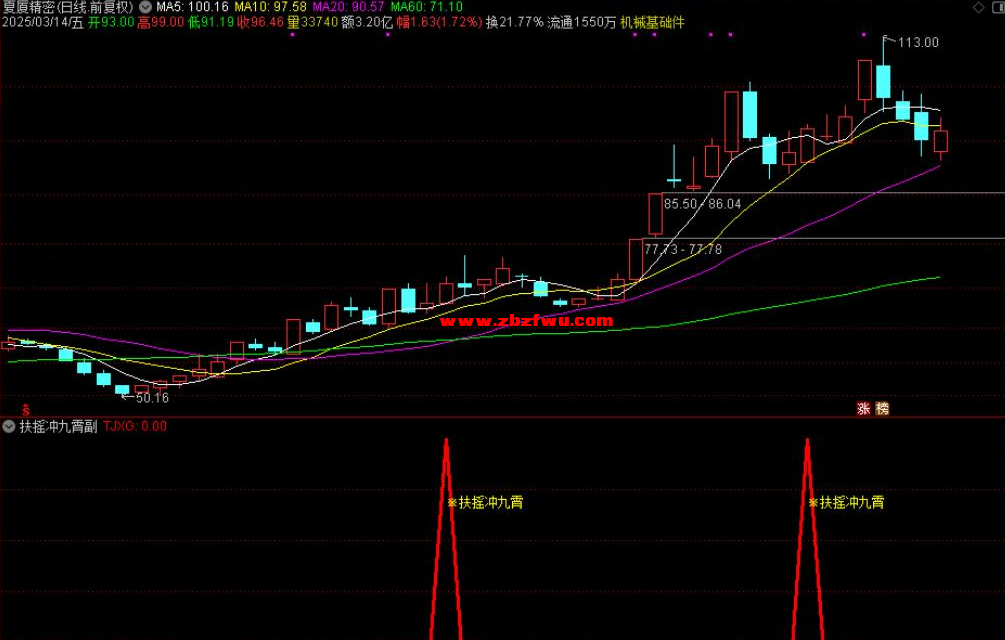
Task: Click the diamond icon in the top-right corner
Action: [x=979, y=7]
